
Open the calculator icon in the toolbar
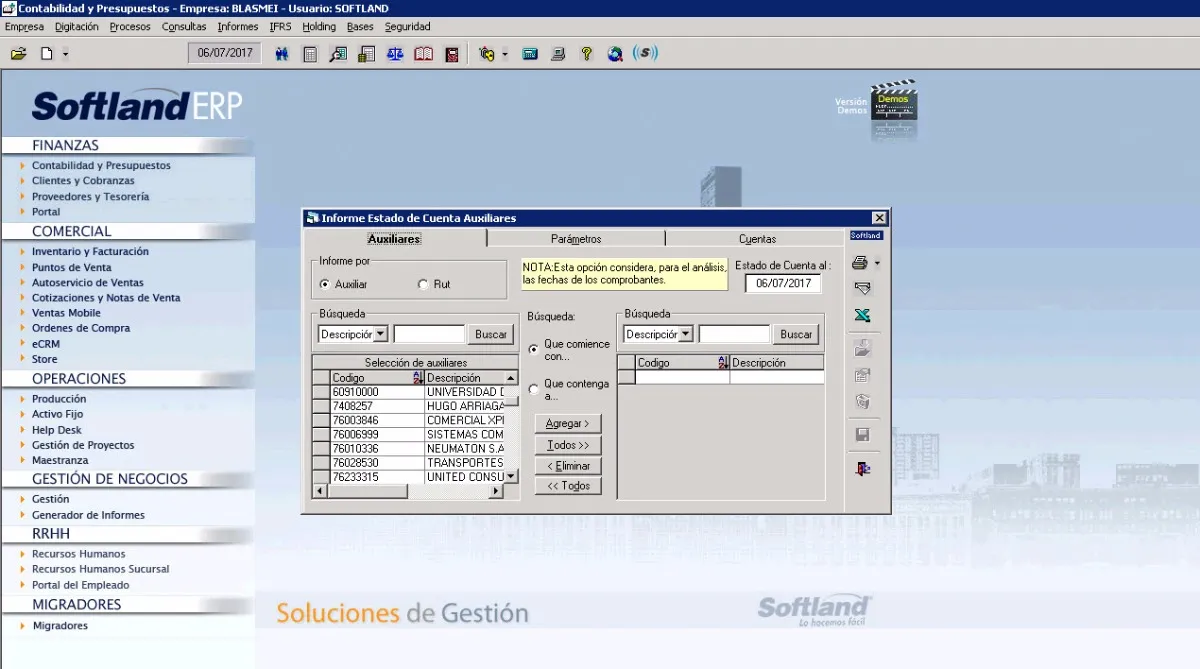pyautogui.click(x=310, y=53)
